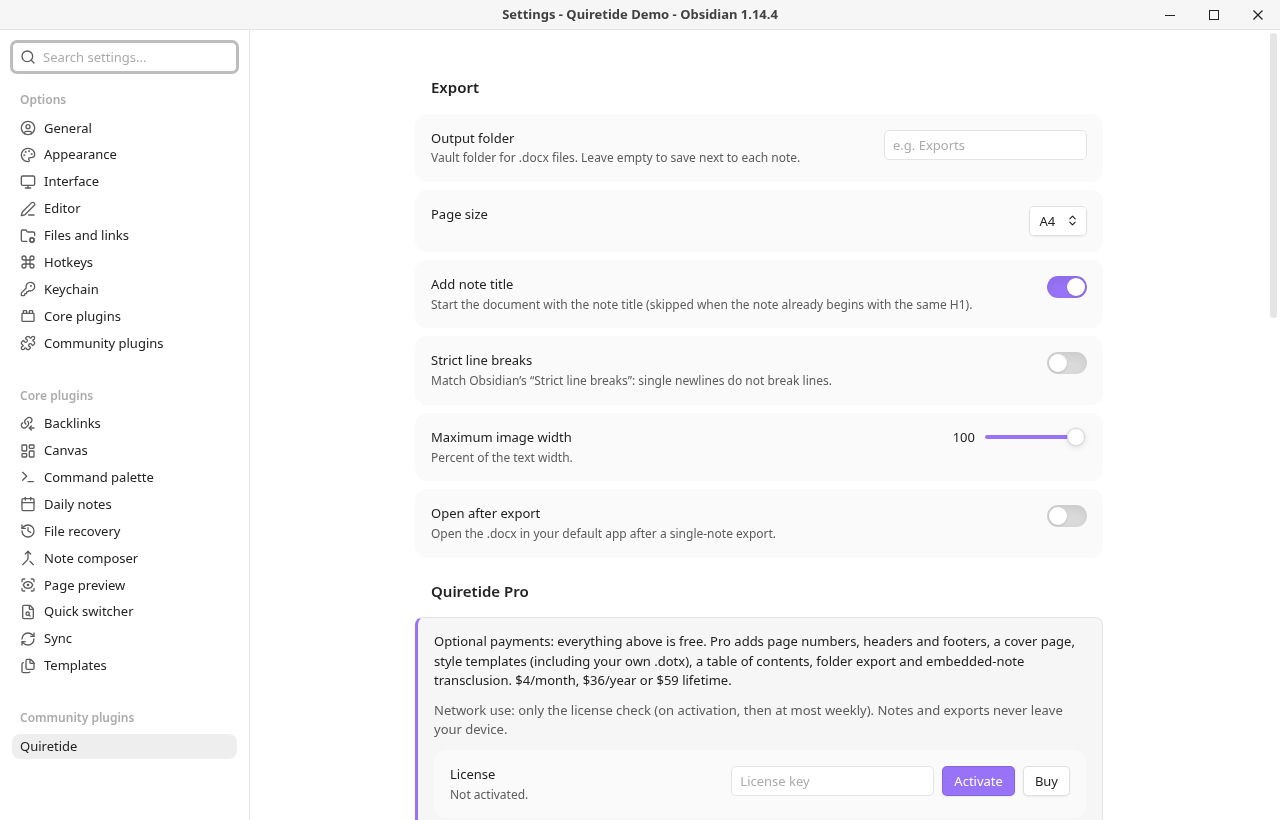Click the Daily notes calendar icon
This screenshot has height=820, width=1280.
28,505
